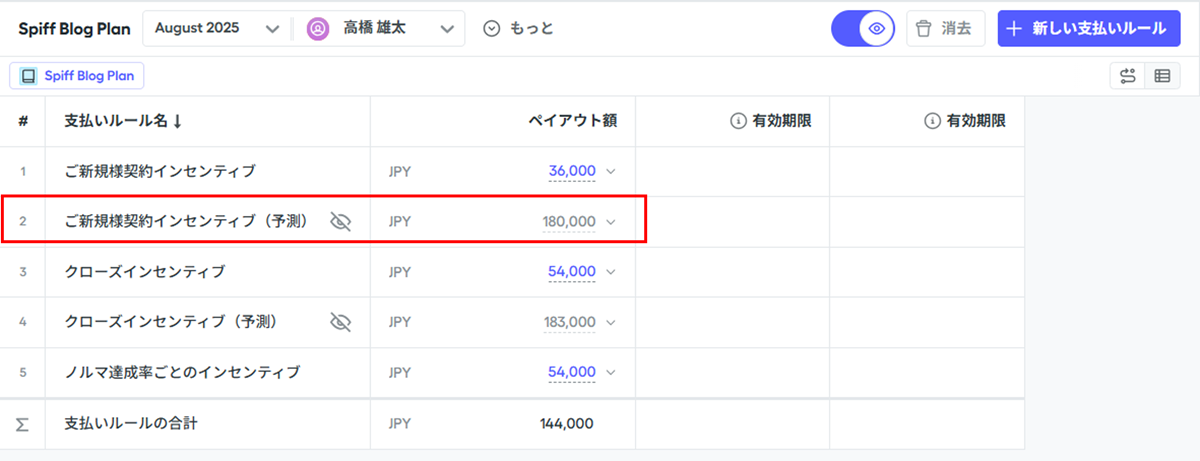Screen dimensions: 1200x461
Task: Select the Spiff Blog Plan tab chip
Action: (x=77, y=76)
